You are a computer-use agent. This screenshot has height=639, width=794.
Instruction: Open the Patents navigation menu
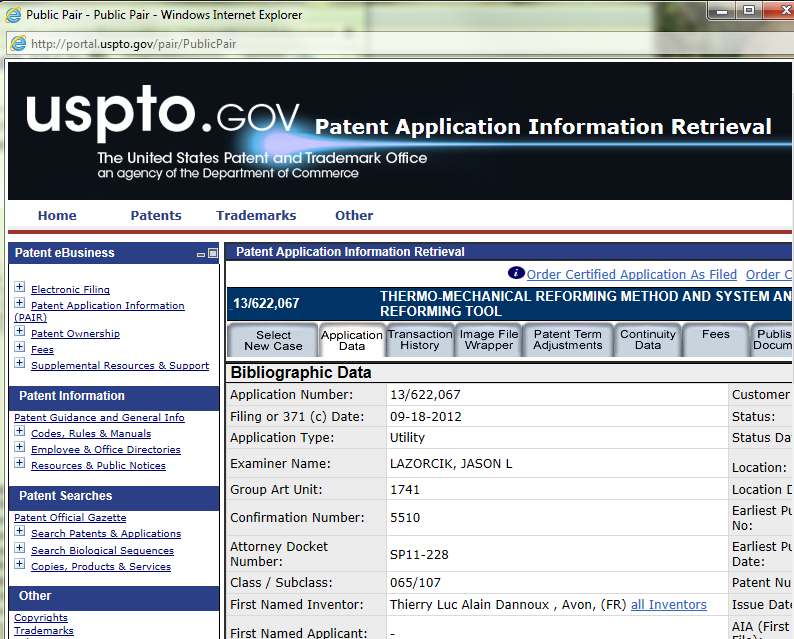(156, 215)
